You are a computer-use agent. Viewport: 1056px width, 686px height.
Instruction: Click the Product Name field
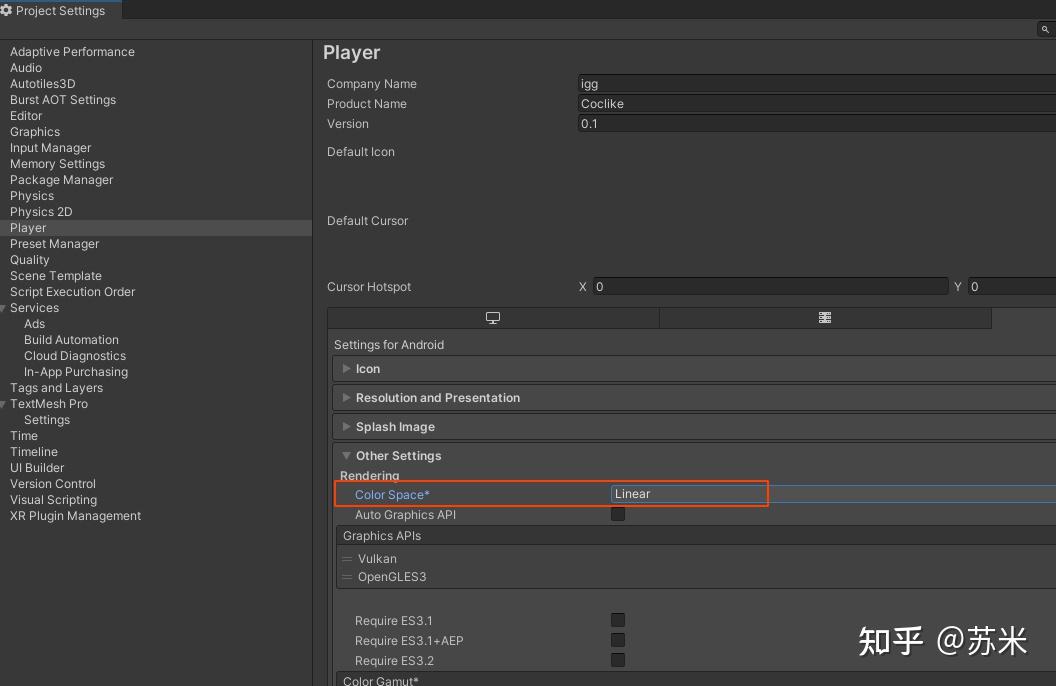(x=816, y=104)
